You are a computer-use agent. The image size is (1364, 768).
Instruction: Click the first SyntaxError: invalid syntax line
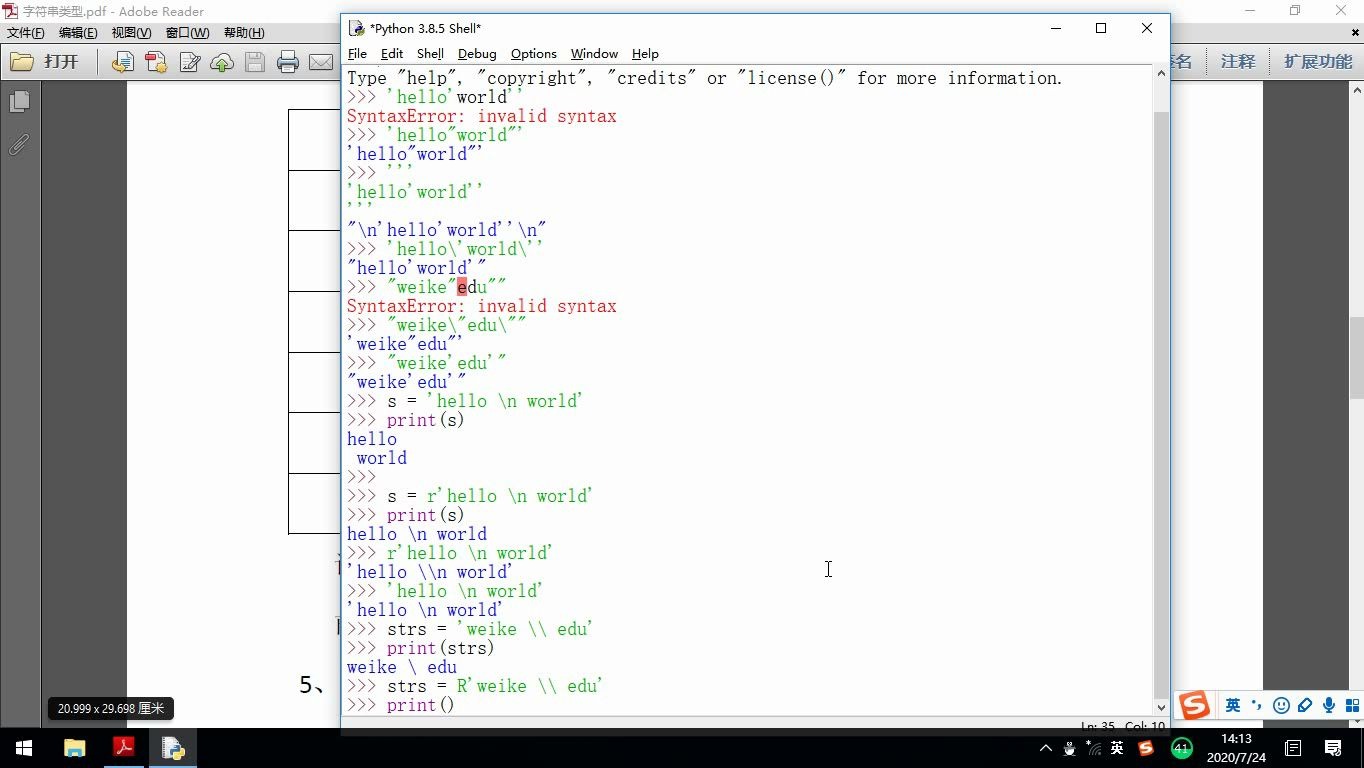(482, 116)
